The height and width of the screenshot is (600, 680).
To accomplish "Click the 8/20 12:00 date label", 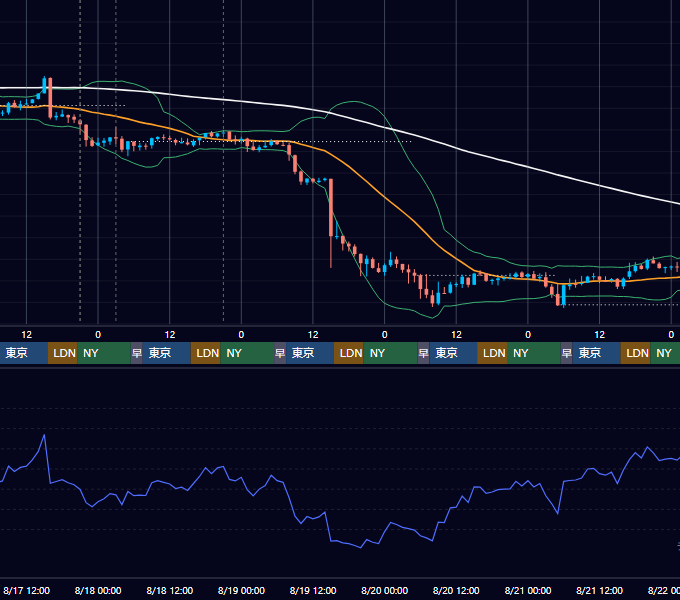I will tap(456, 590).
